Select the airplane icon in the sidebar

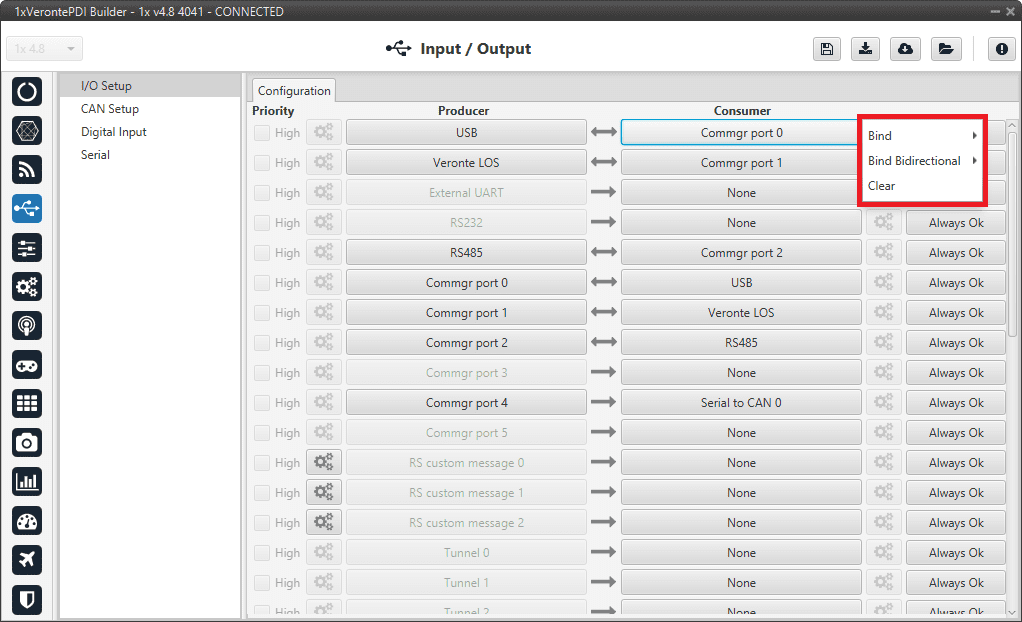point(27,560)
